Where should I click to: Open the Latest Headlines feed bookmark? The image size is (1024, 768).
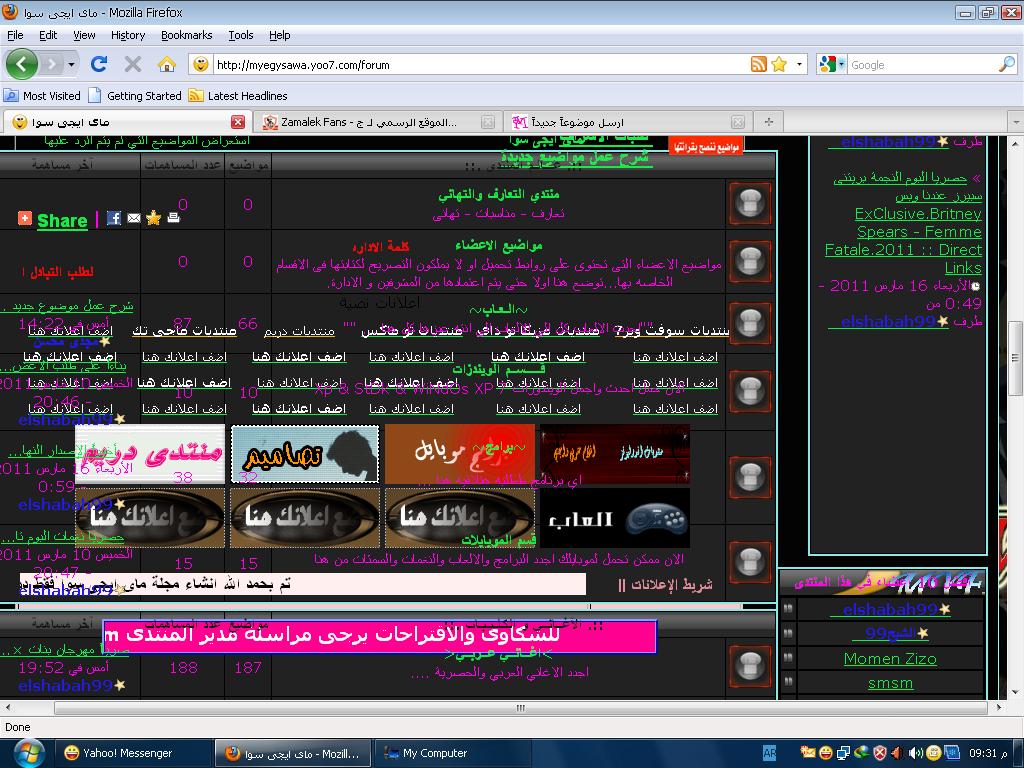coord(238,96)
